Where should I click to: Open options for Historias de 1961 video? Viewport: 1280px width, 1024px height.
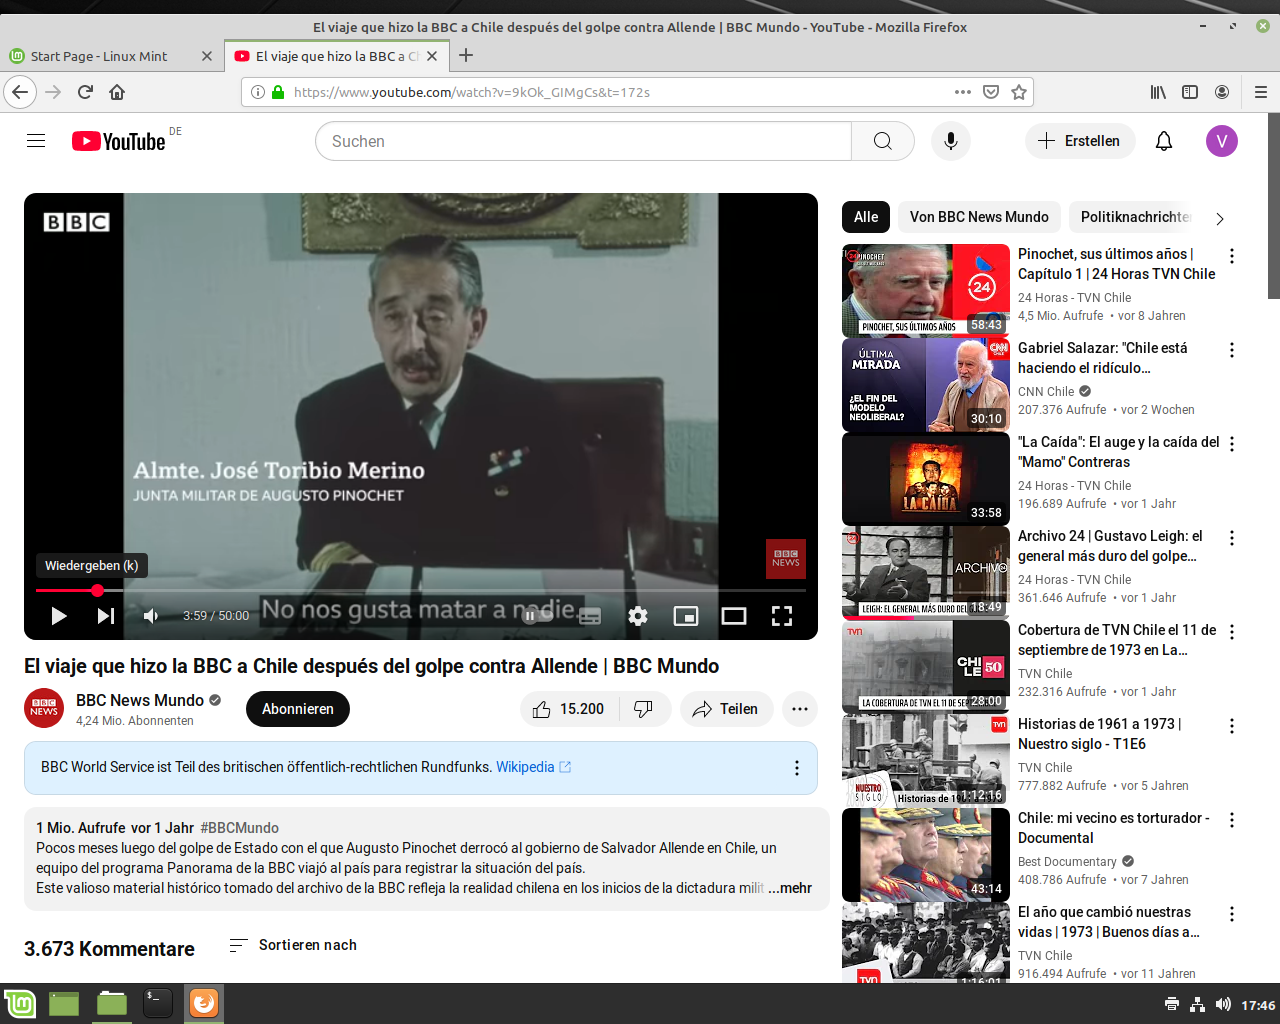click(1232, 726)
